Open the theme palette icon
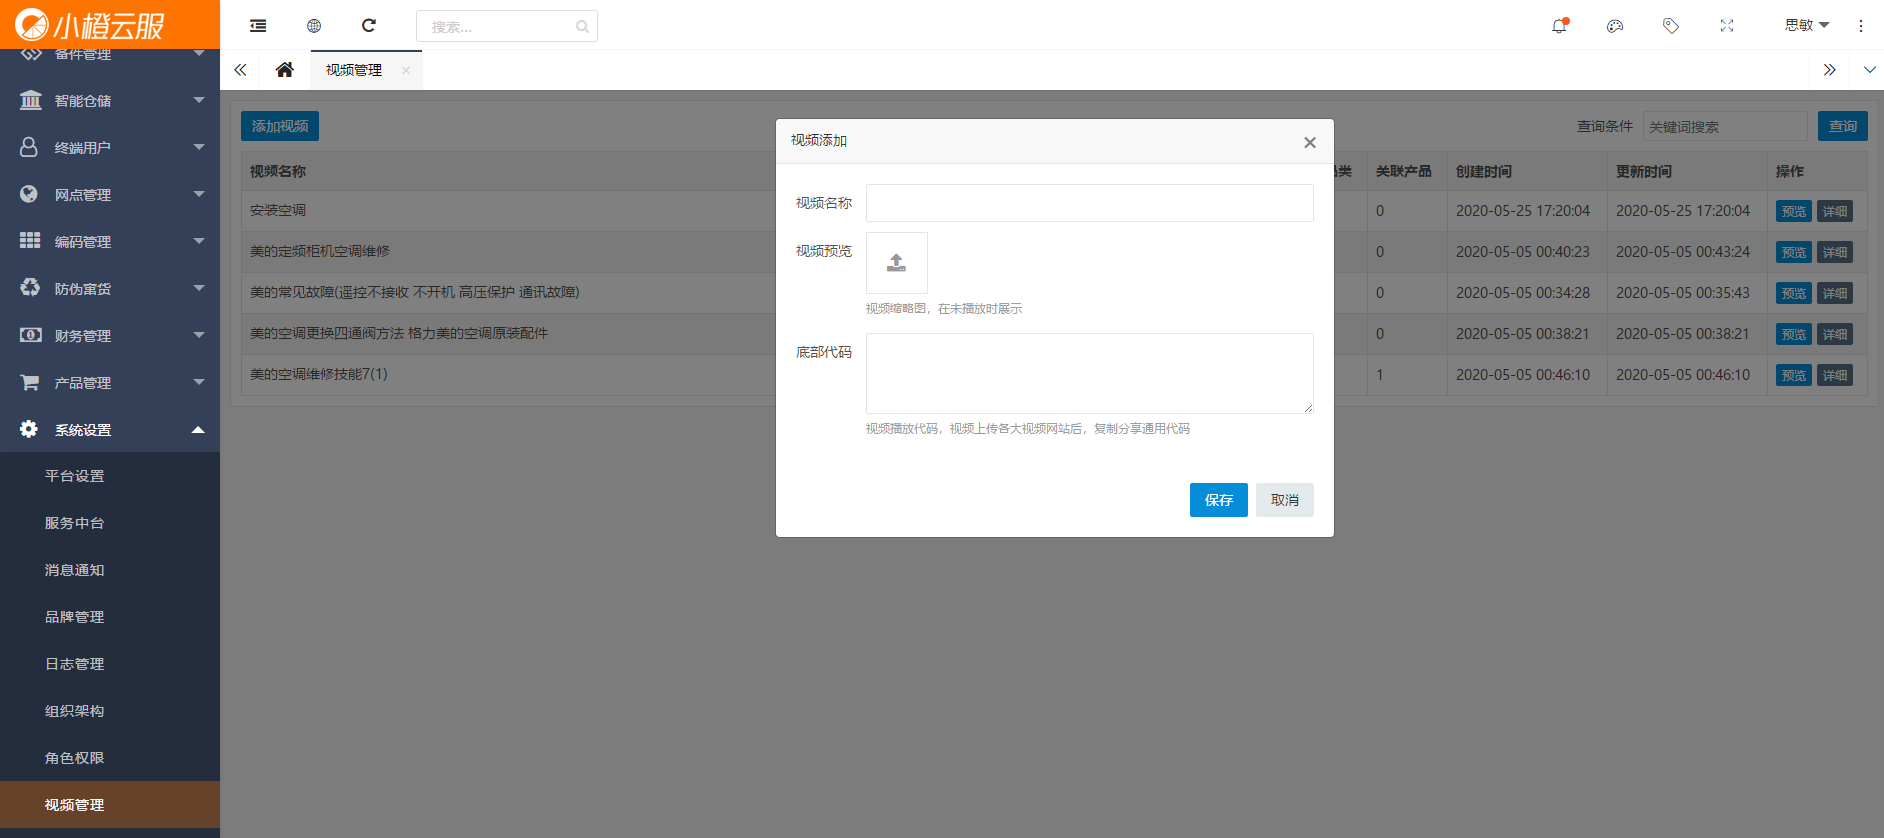 (1615, 26)
